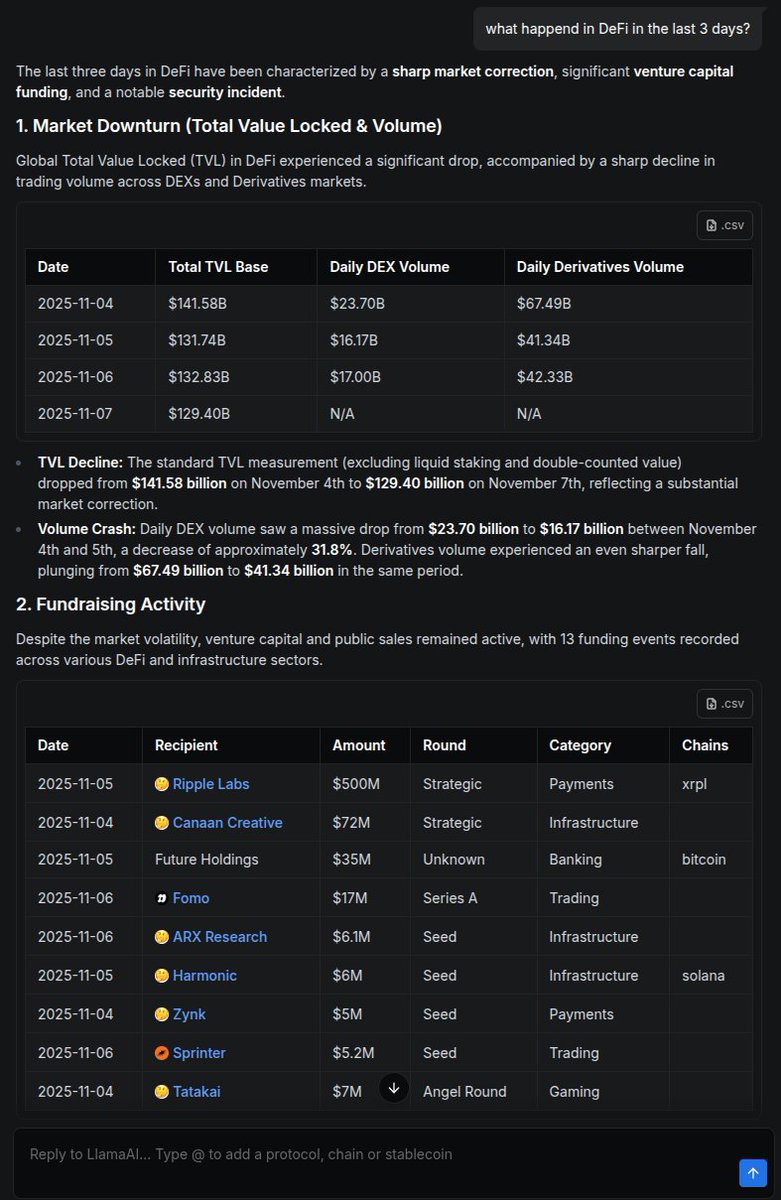Screen dimensions: 781x1200
Task: Click the Tatakai logo icon
Action: coord(161,1091)
